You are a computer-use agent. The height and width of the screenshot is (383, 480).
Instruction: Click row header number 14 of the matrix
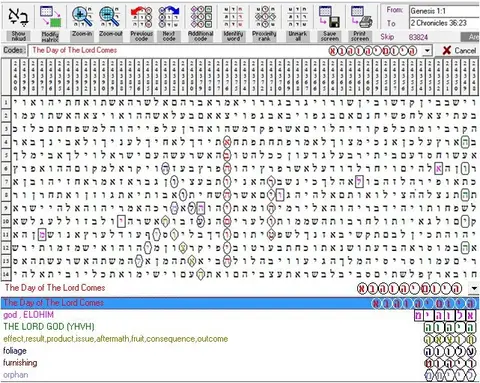(6, 275)
